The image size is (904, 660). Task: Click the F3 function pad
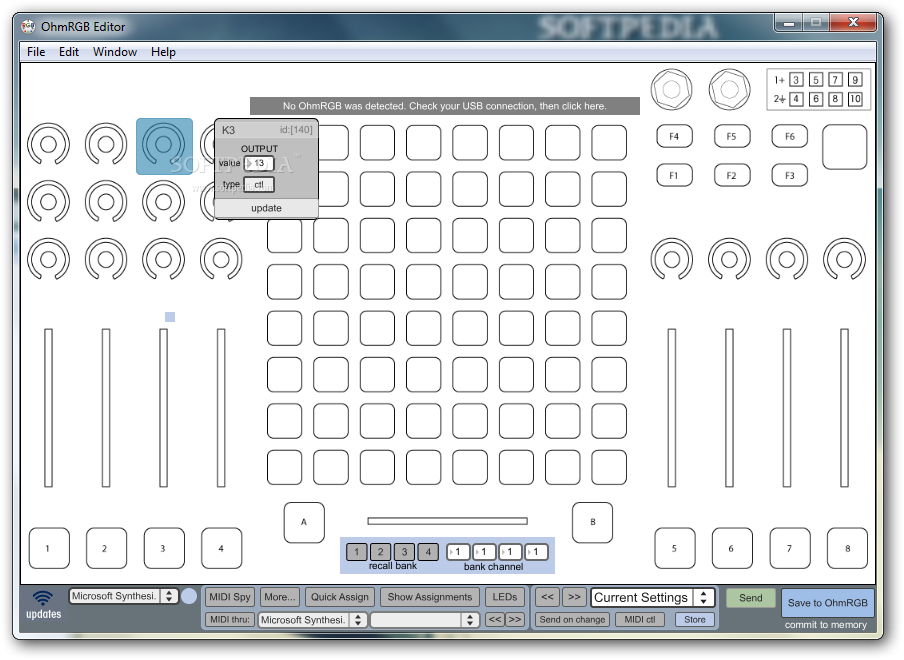click(789, 175)
